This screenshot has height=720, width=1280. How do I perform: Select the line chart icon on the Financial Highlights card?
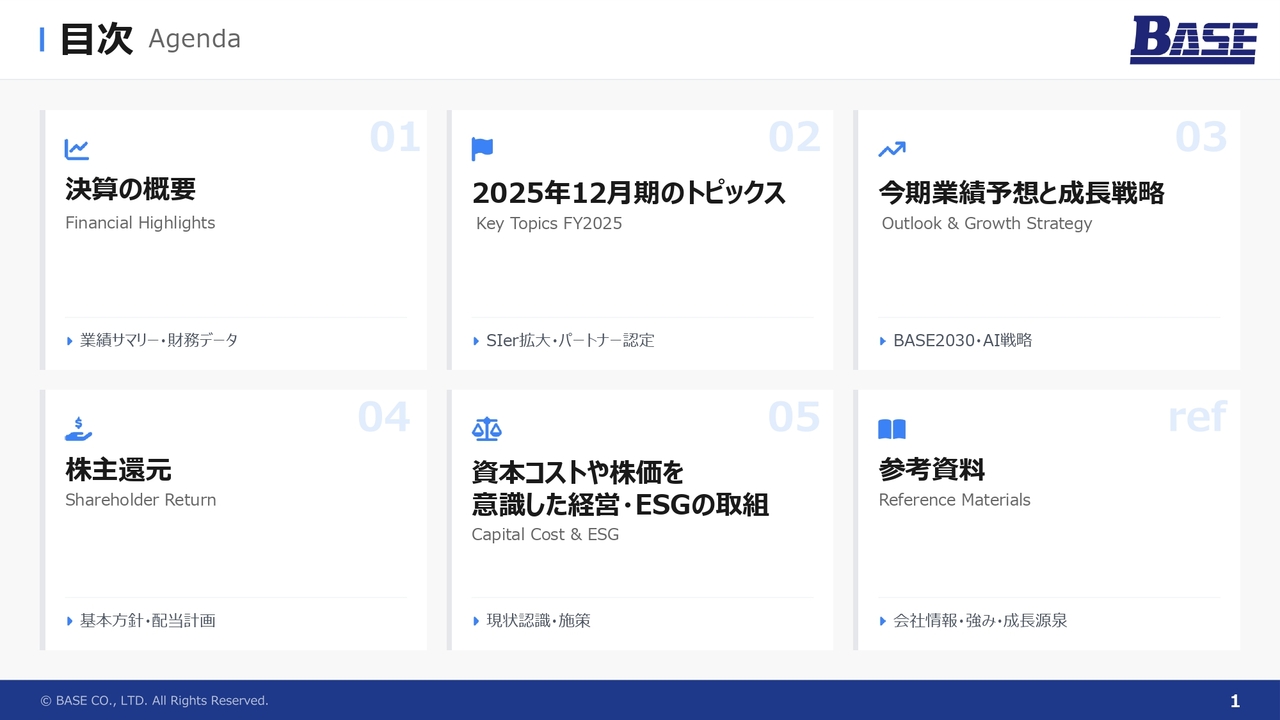[x=77, y=148]
